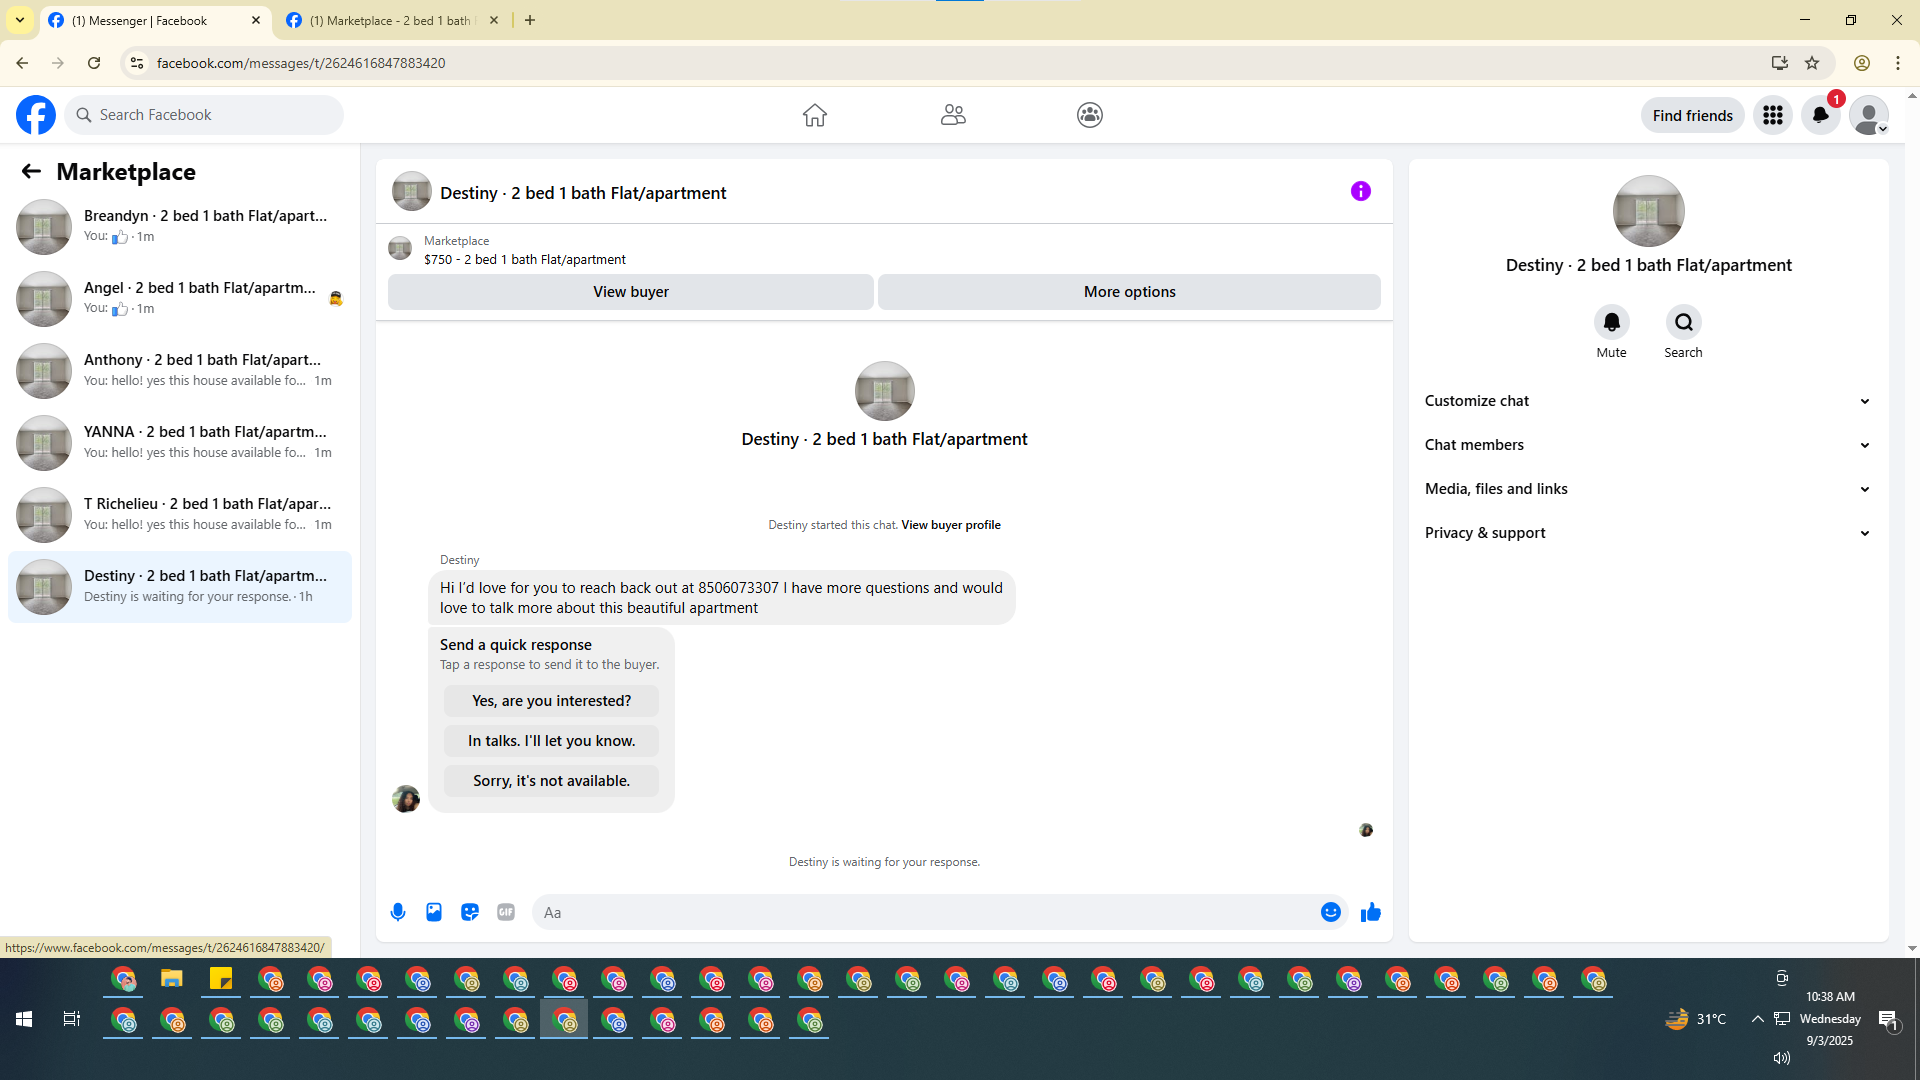Show hidden system tray icons
1920x1080 pixels.
tap(1757, 1019)
